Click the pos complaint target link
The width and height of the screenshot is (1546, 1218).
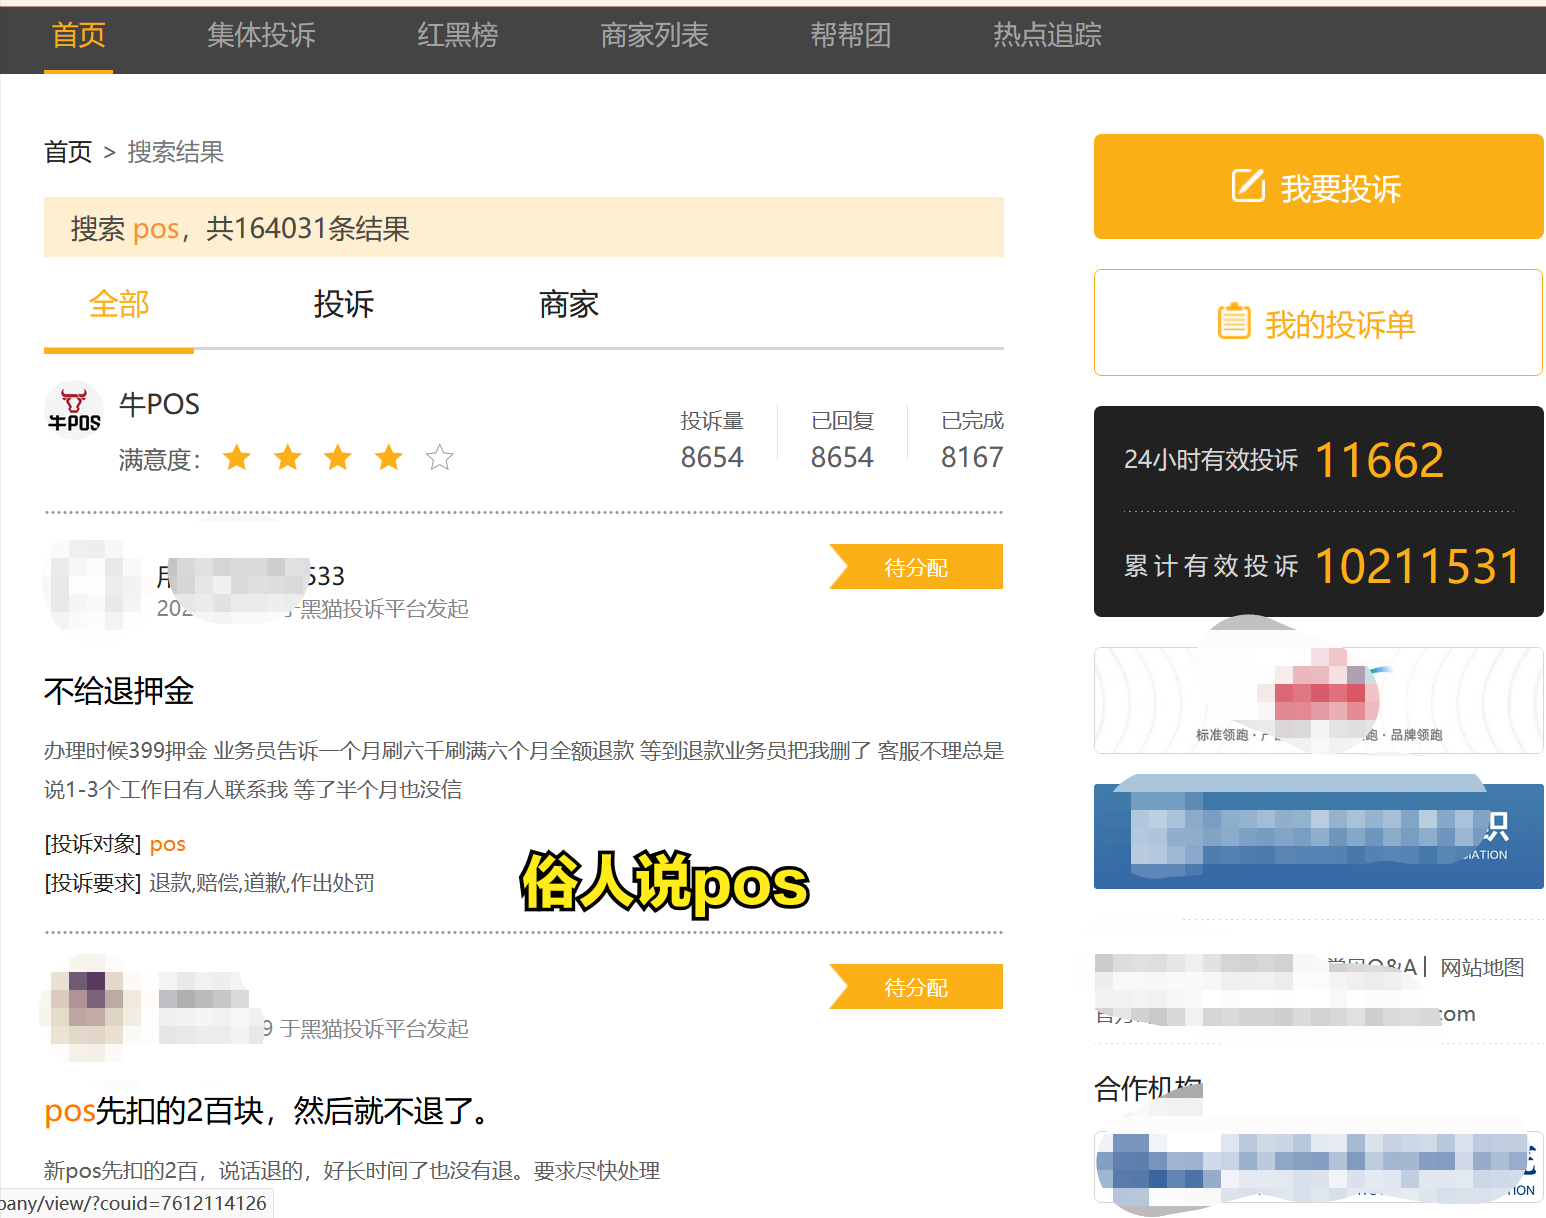(x=168, y=844)
